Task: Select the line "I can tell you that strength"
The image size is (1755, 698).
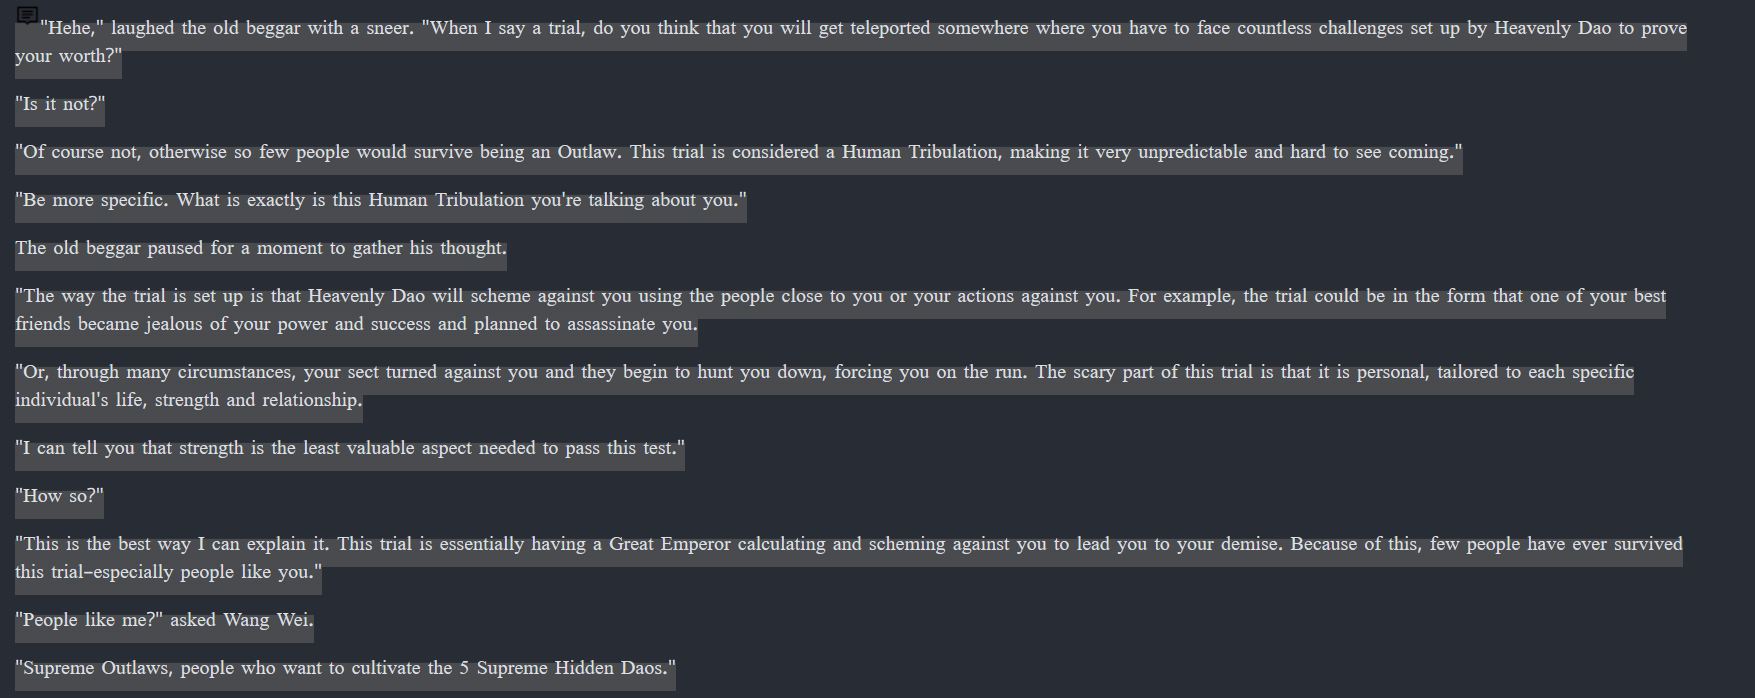Action: coord(350,448)
